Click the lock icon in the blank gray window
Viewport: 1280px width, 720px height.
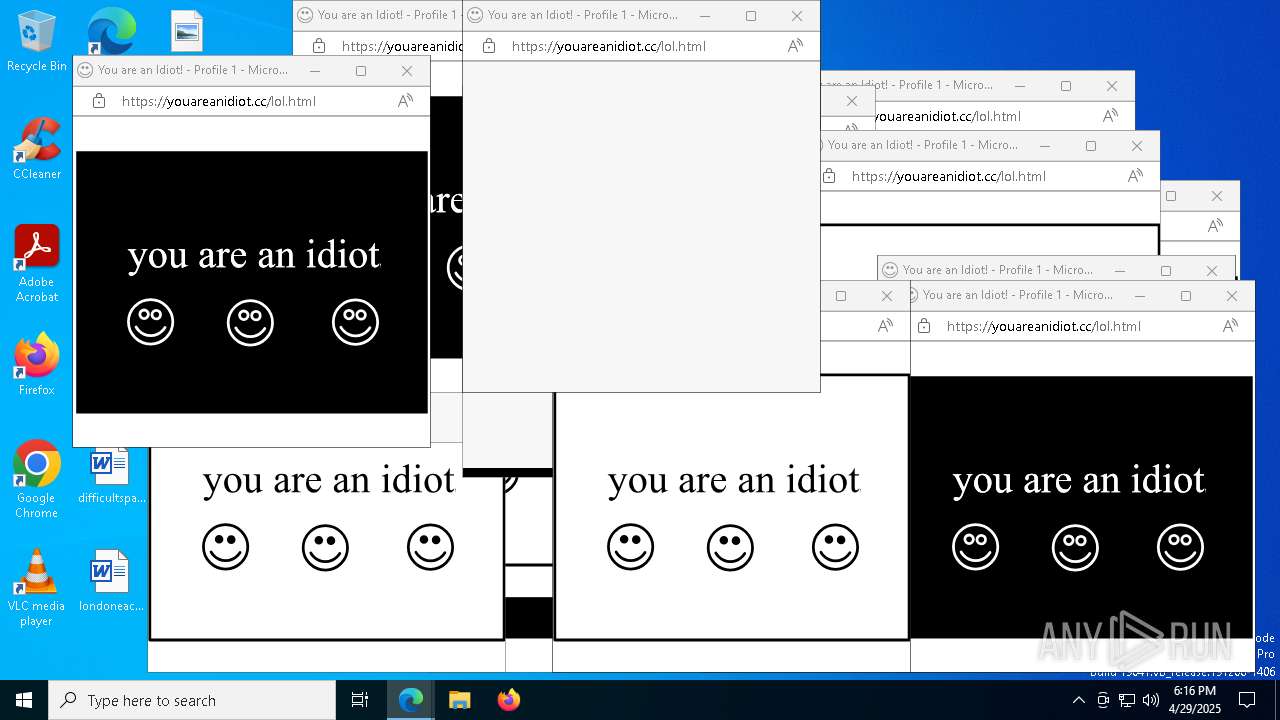pyautogui.click(x=489, y=46)
